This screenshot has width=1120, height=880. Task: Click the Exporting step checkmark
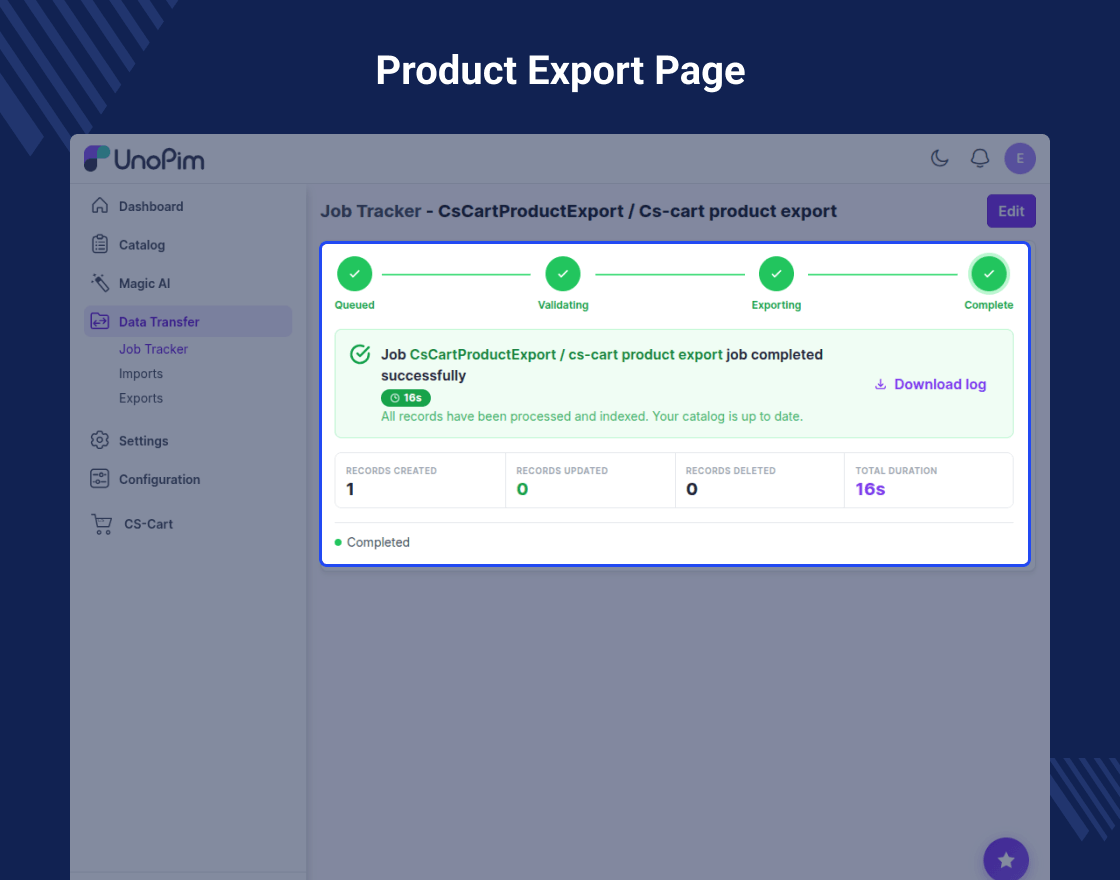coord(776,274)
